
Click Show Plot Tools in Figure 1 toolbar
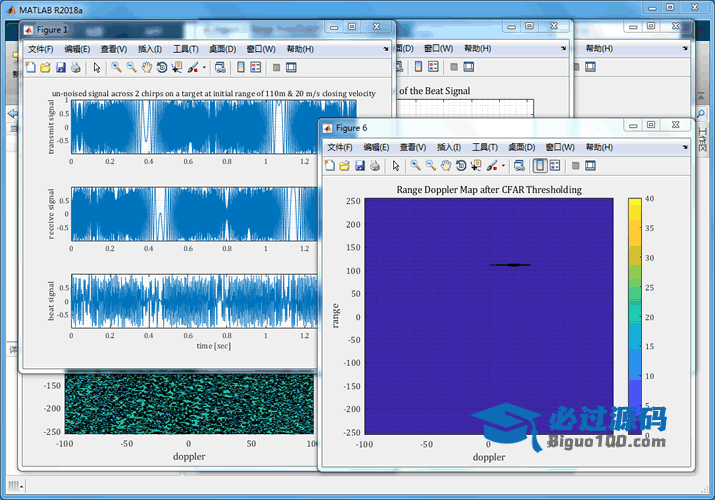click(291, 67)
